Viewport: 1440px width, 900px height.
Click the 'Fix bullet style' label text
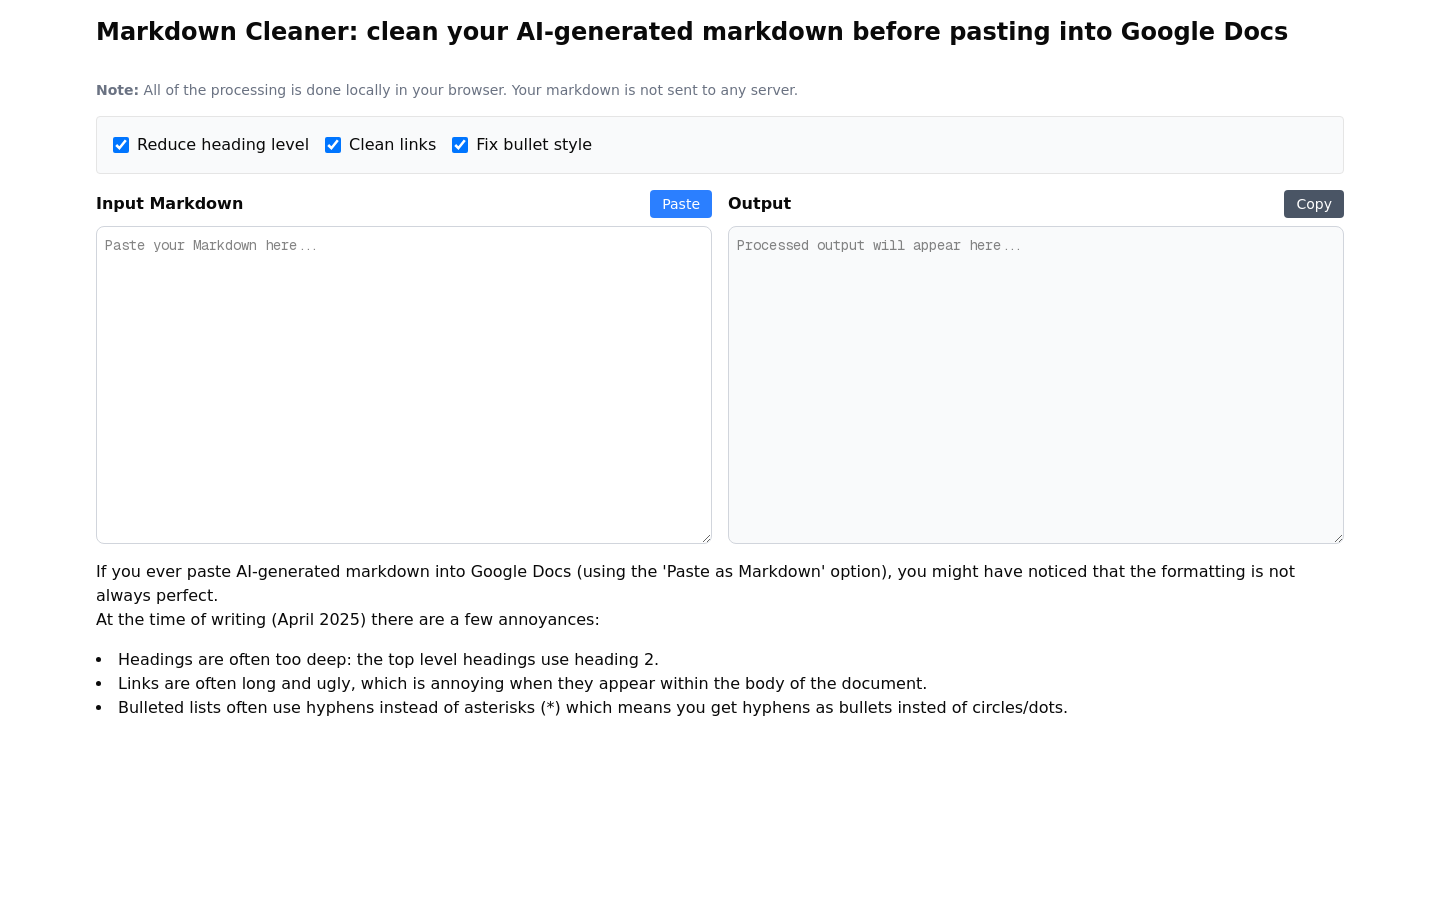point(534,145)
